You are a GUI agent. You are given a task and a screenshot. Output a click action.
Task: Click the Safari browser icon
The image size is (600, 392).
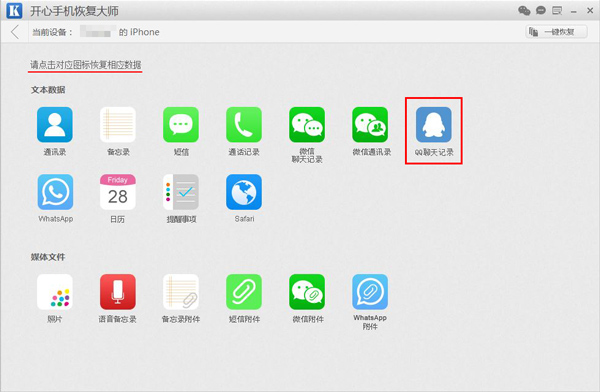click(x=244, y=192)
